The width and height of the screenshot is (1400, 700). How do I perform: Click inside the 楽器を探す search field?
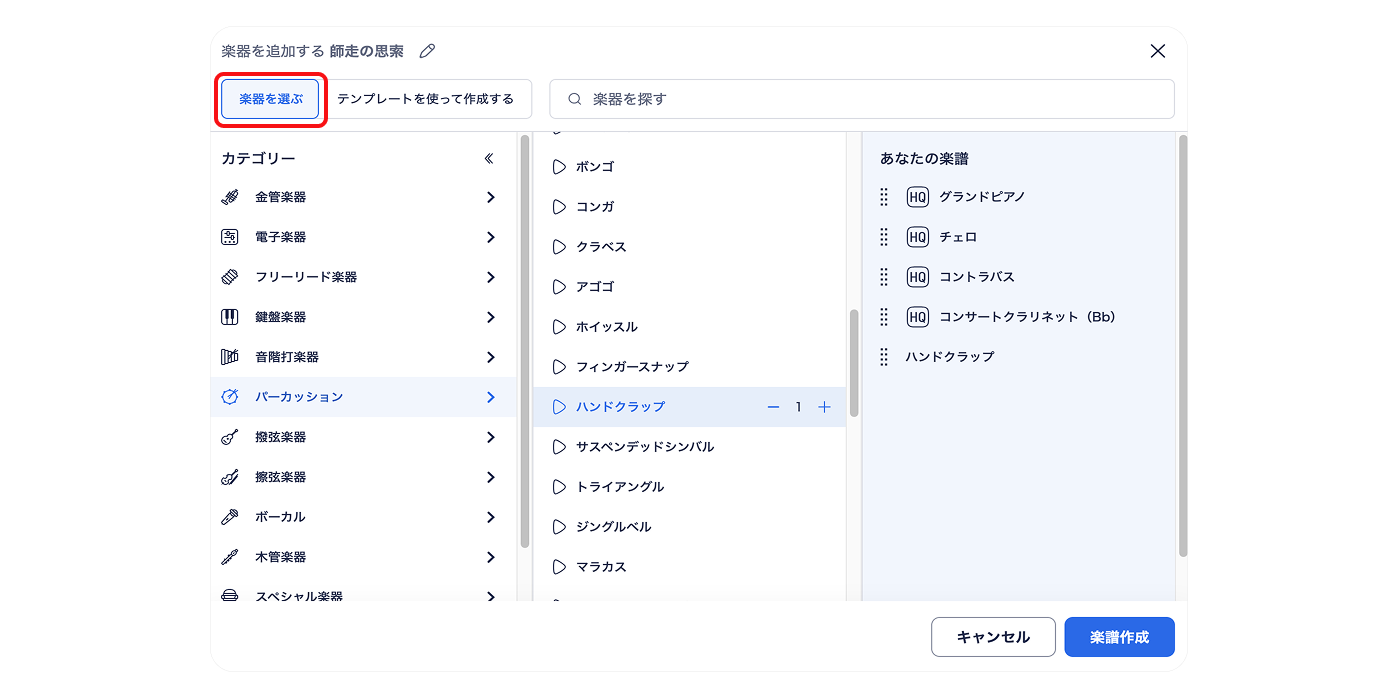pos(862,99)
